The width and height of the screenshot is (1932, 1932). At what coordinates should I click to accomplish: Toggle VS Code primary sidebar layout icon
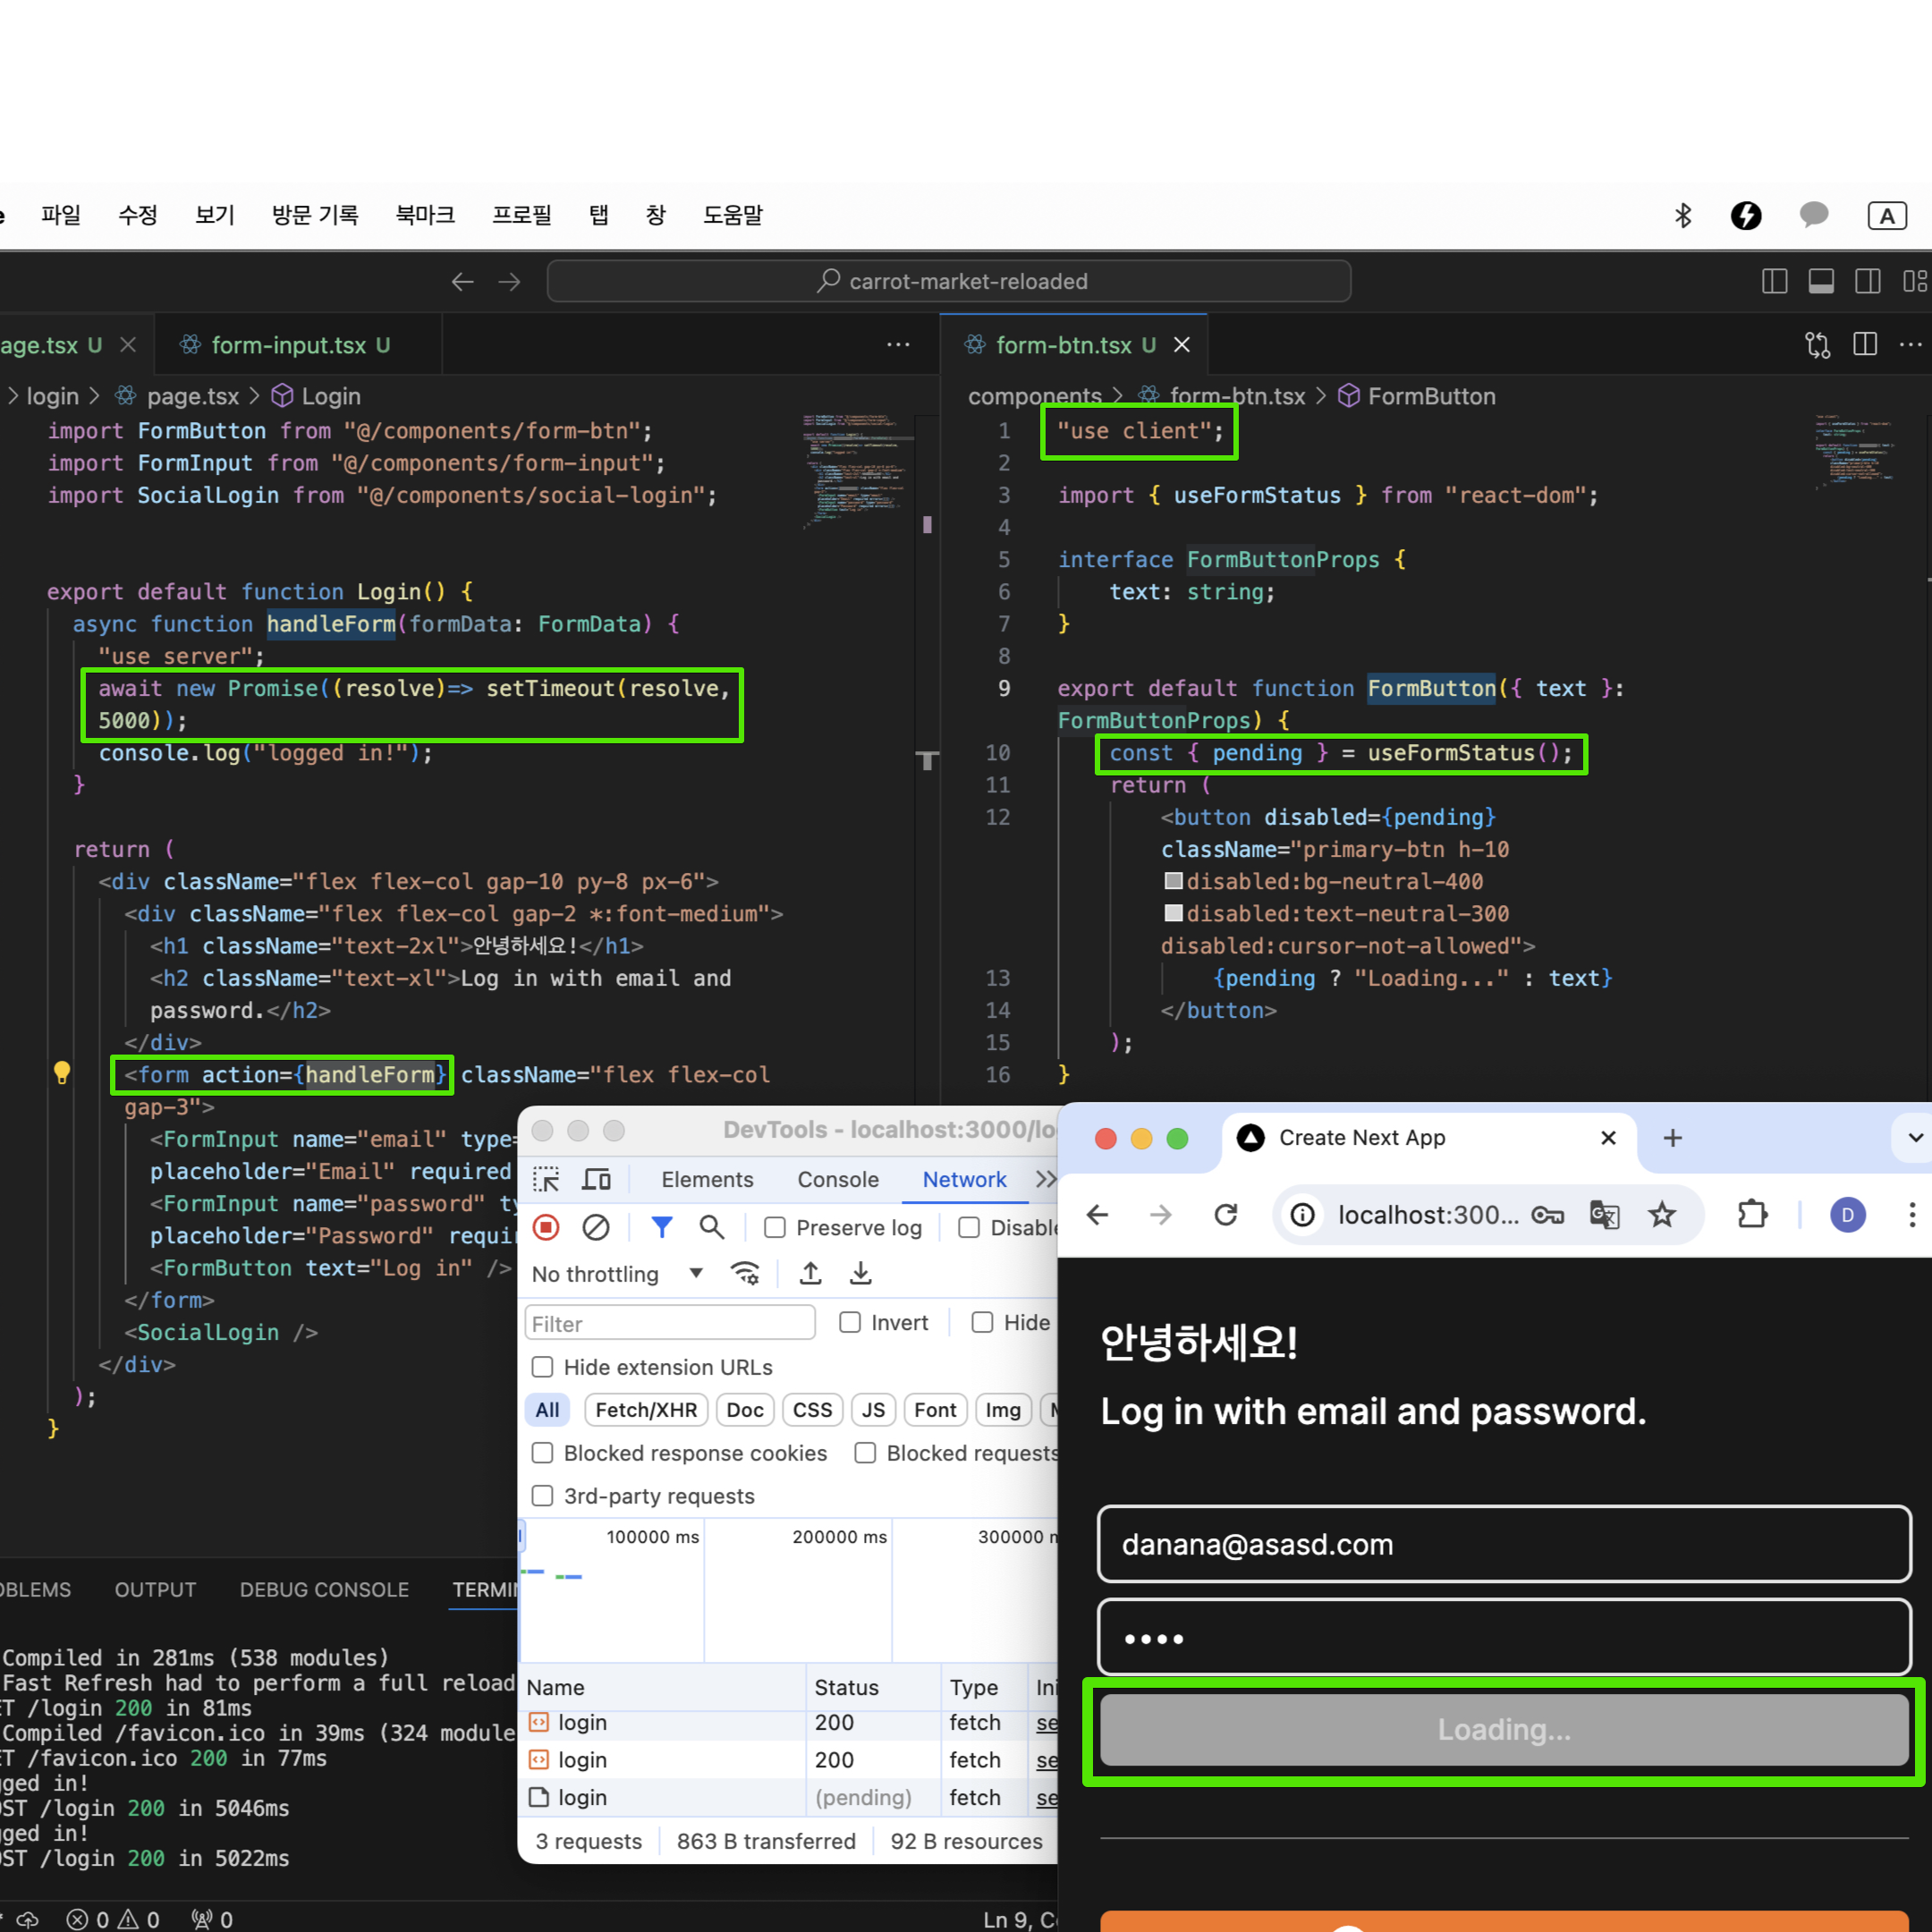click(x=1774, y=282)
